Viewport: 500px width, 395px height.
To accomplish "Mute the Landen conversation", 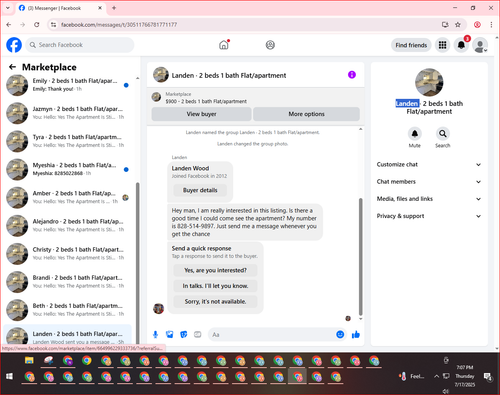I will tap(414, 134).
